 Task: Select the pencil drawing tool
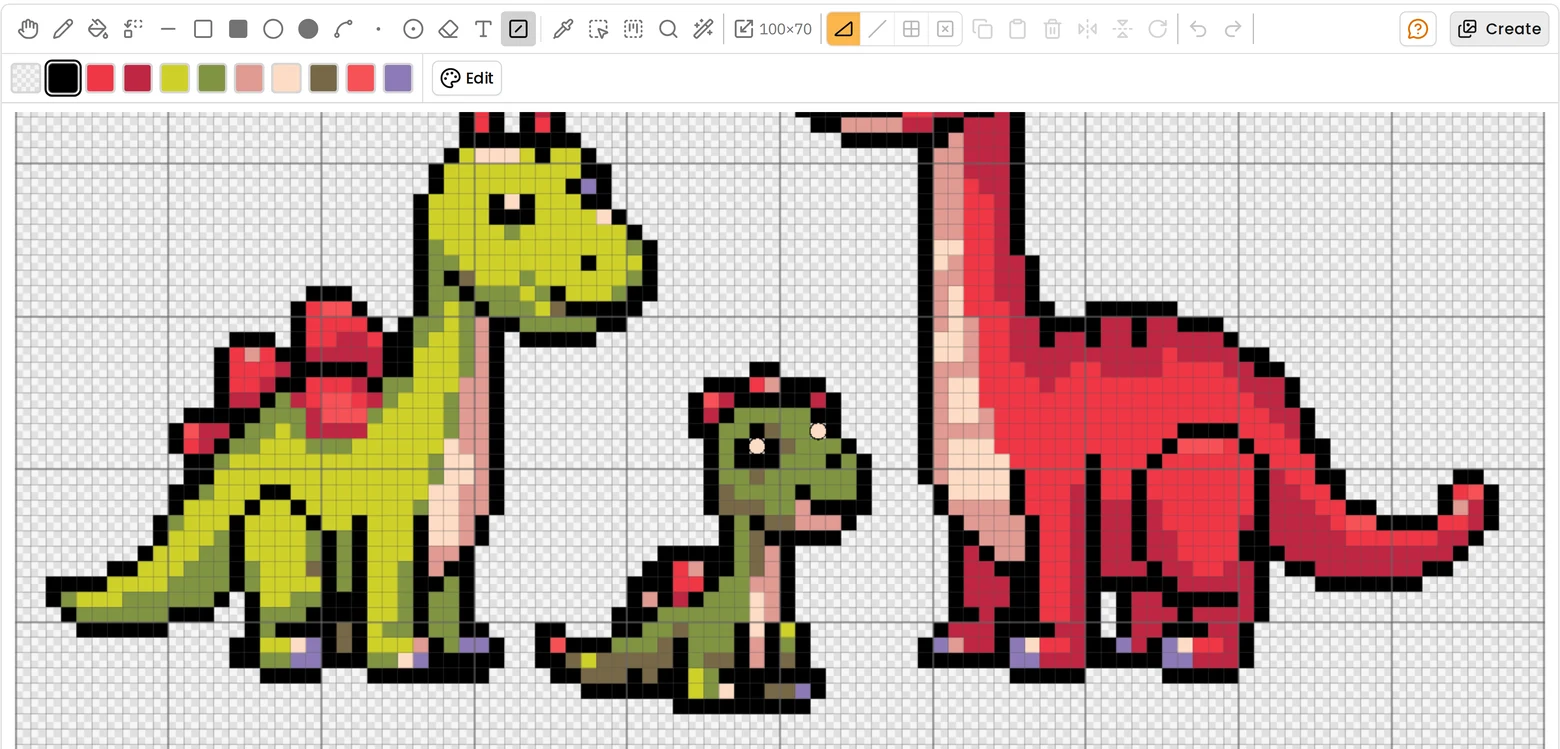(63, 29)
